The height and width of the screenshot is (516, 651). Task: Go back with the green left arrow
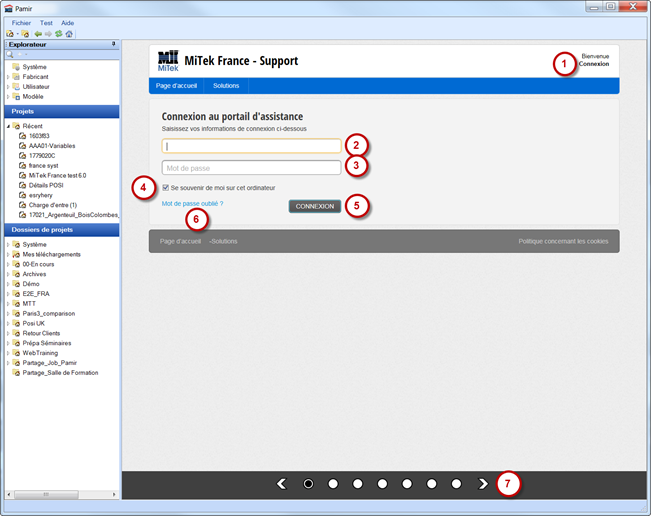tap(38, 34)
